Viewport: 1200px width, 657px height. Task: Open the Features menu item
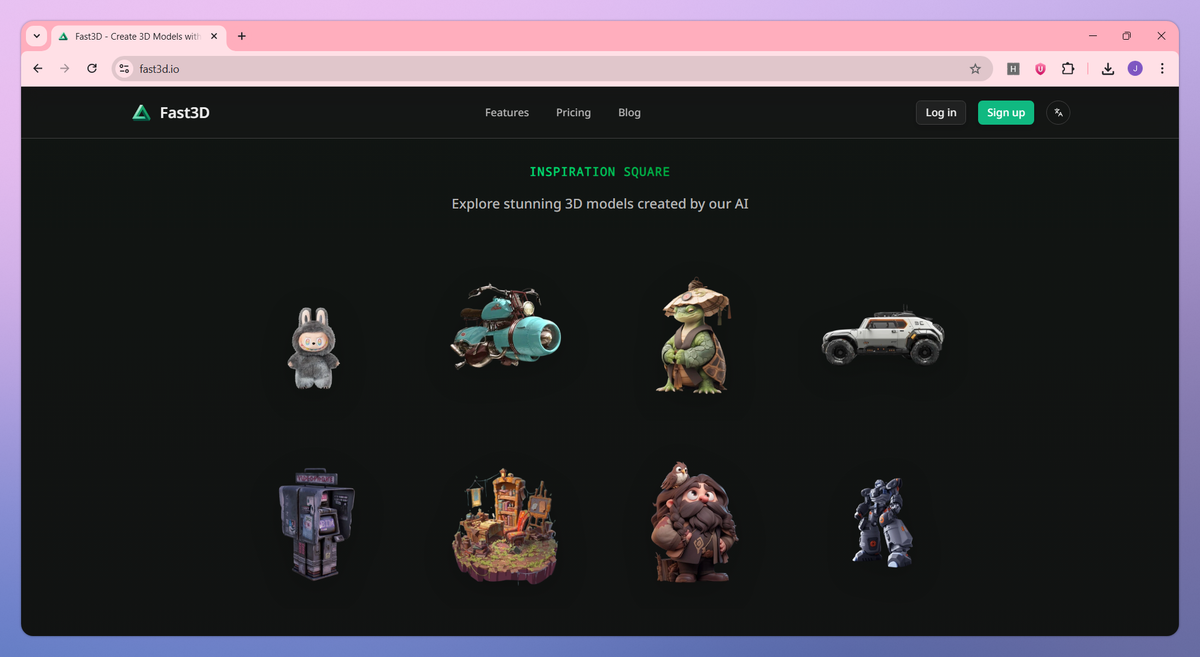[507, 113]
